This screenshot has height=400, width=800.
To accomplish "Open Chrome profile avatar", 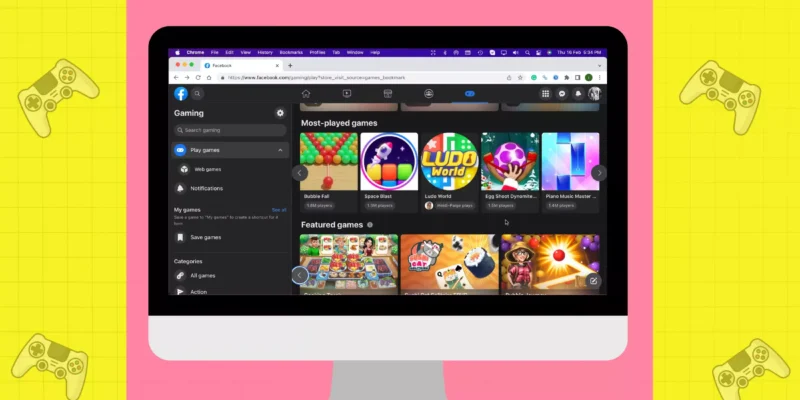I will click(x=588, y=78).
